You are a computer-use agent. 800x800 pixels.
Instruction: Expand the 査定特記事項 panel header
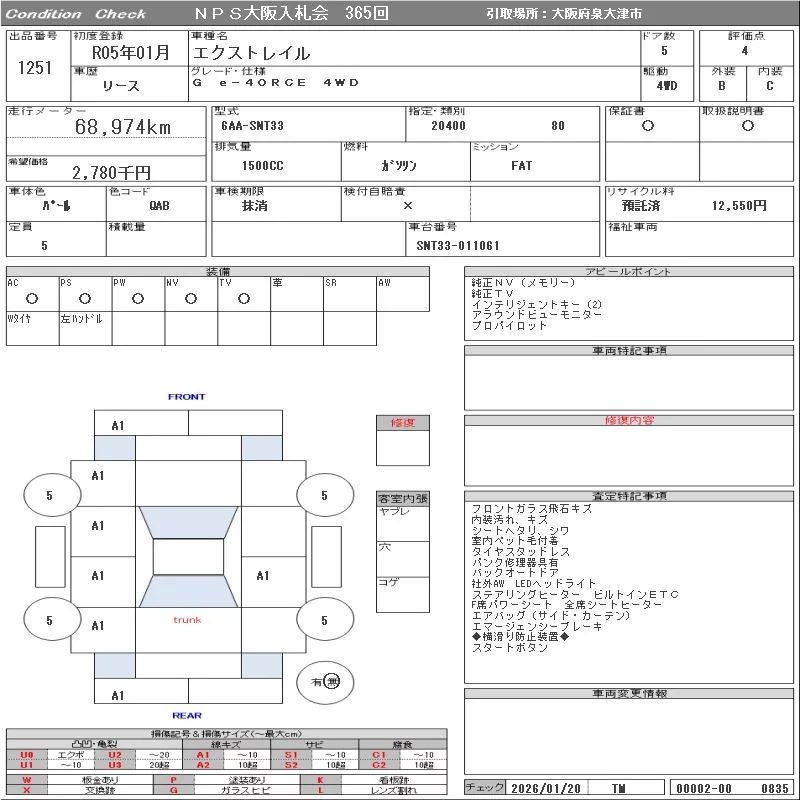coord(629,496)
